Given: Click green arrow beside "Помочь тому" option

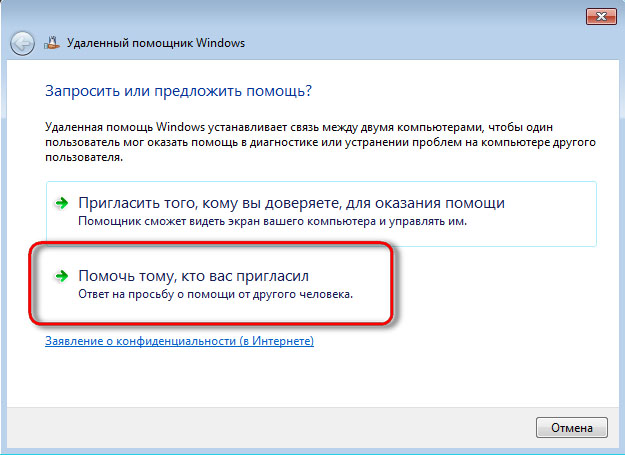Looking at the screenshot, I should click(x=62, y=276).
